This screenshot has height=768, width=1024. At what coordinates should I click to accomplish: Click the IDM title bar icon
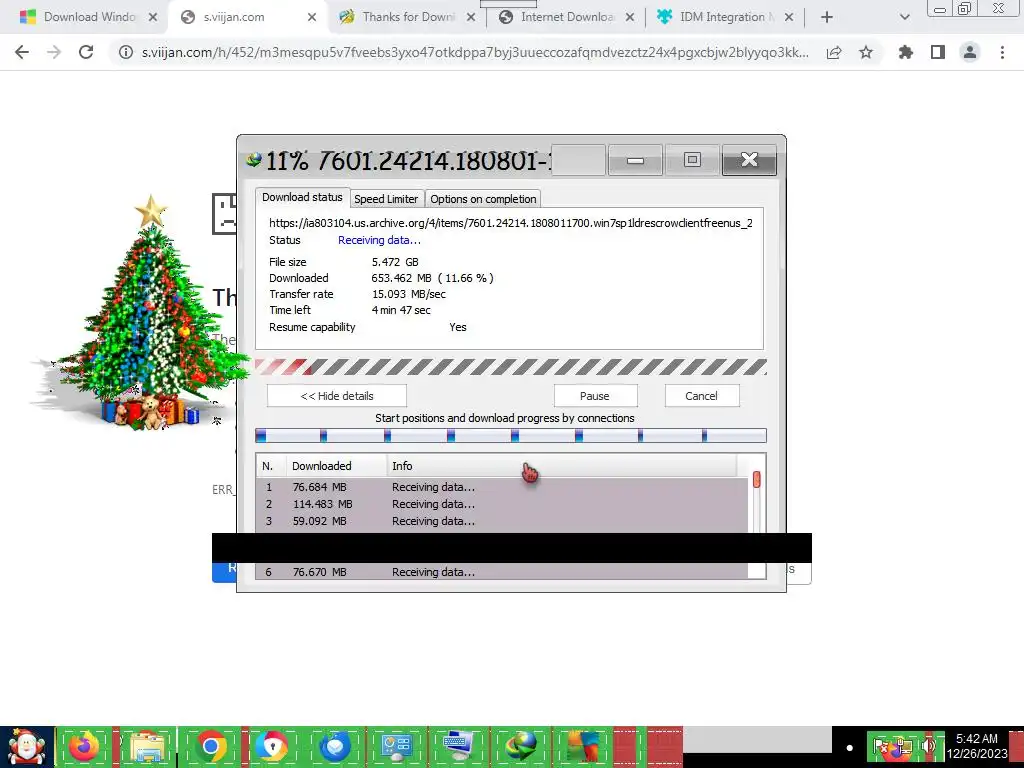(x=253, y=159)
